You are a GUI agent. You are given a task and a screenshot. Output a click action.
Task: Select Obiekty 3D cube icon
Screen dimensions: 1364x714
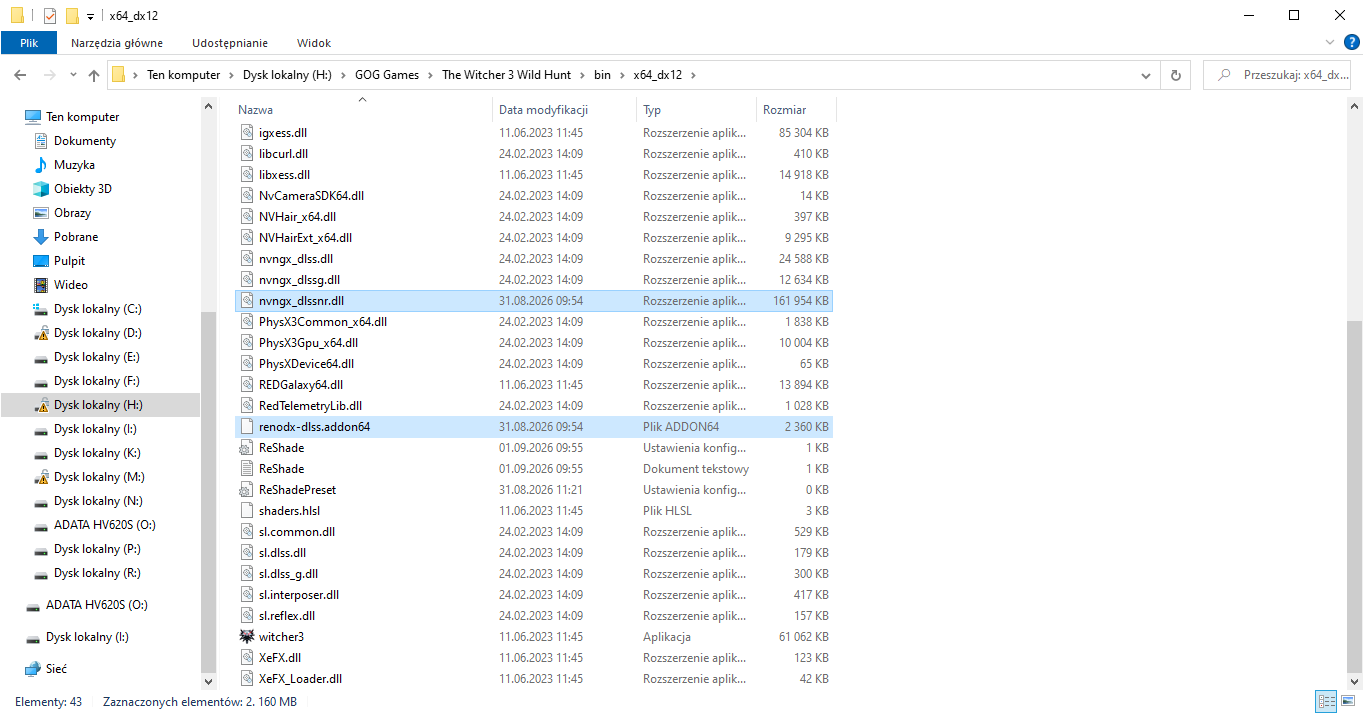pyautogui.click(x=41, y=189)
